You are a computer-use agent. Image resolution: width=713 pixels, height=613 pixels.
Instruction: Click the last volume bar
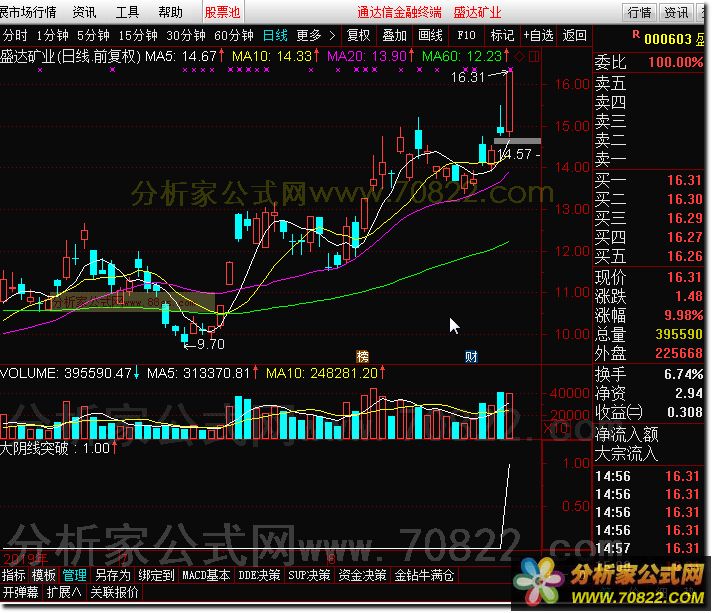tap(510, 416)
